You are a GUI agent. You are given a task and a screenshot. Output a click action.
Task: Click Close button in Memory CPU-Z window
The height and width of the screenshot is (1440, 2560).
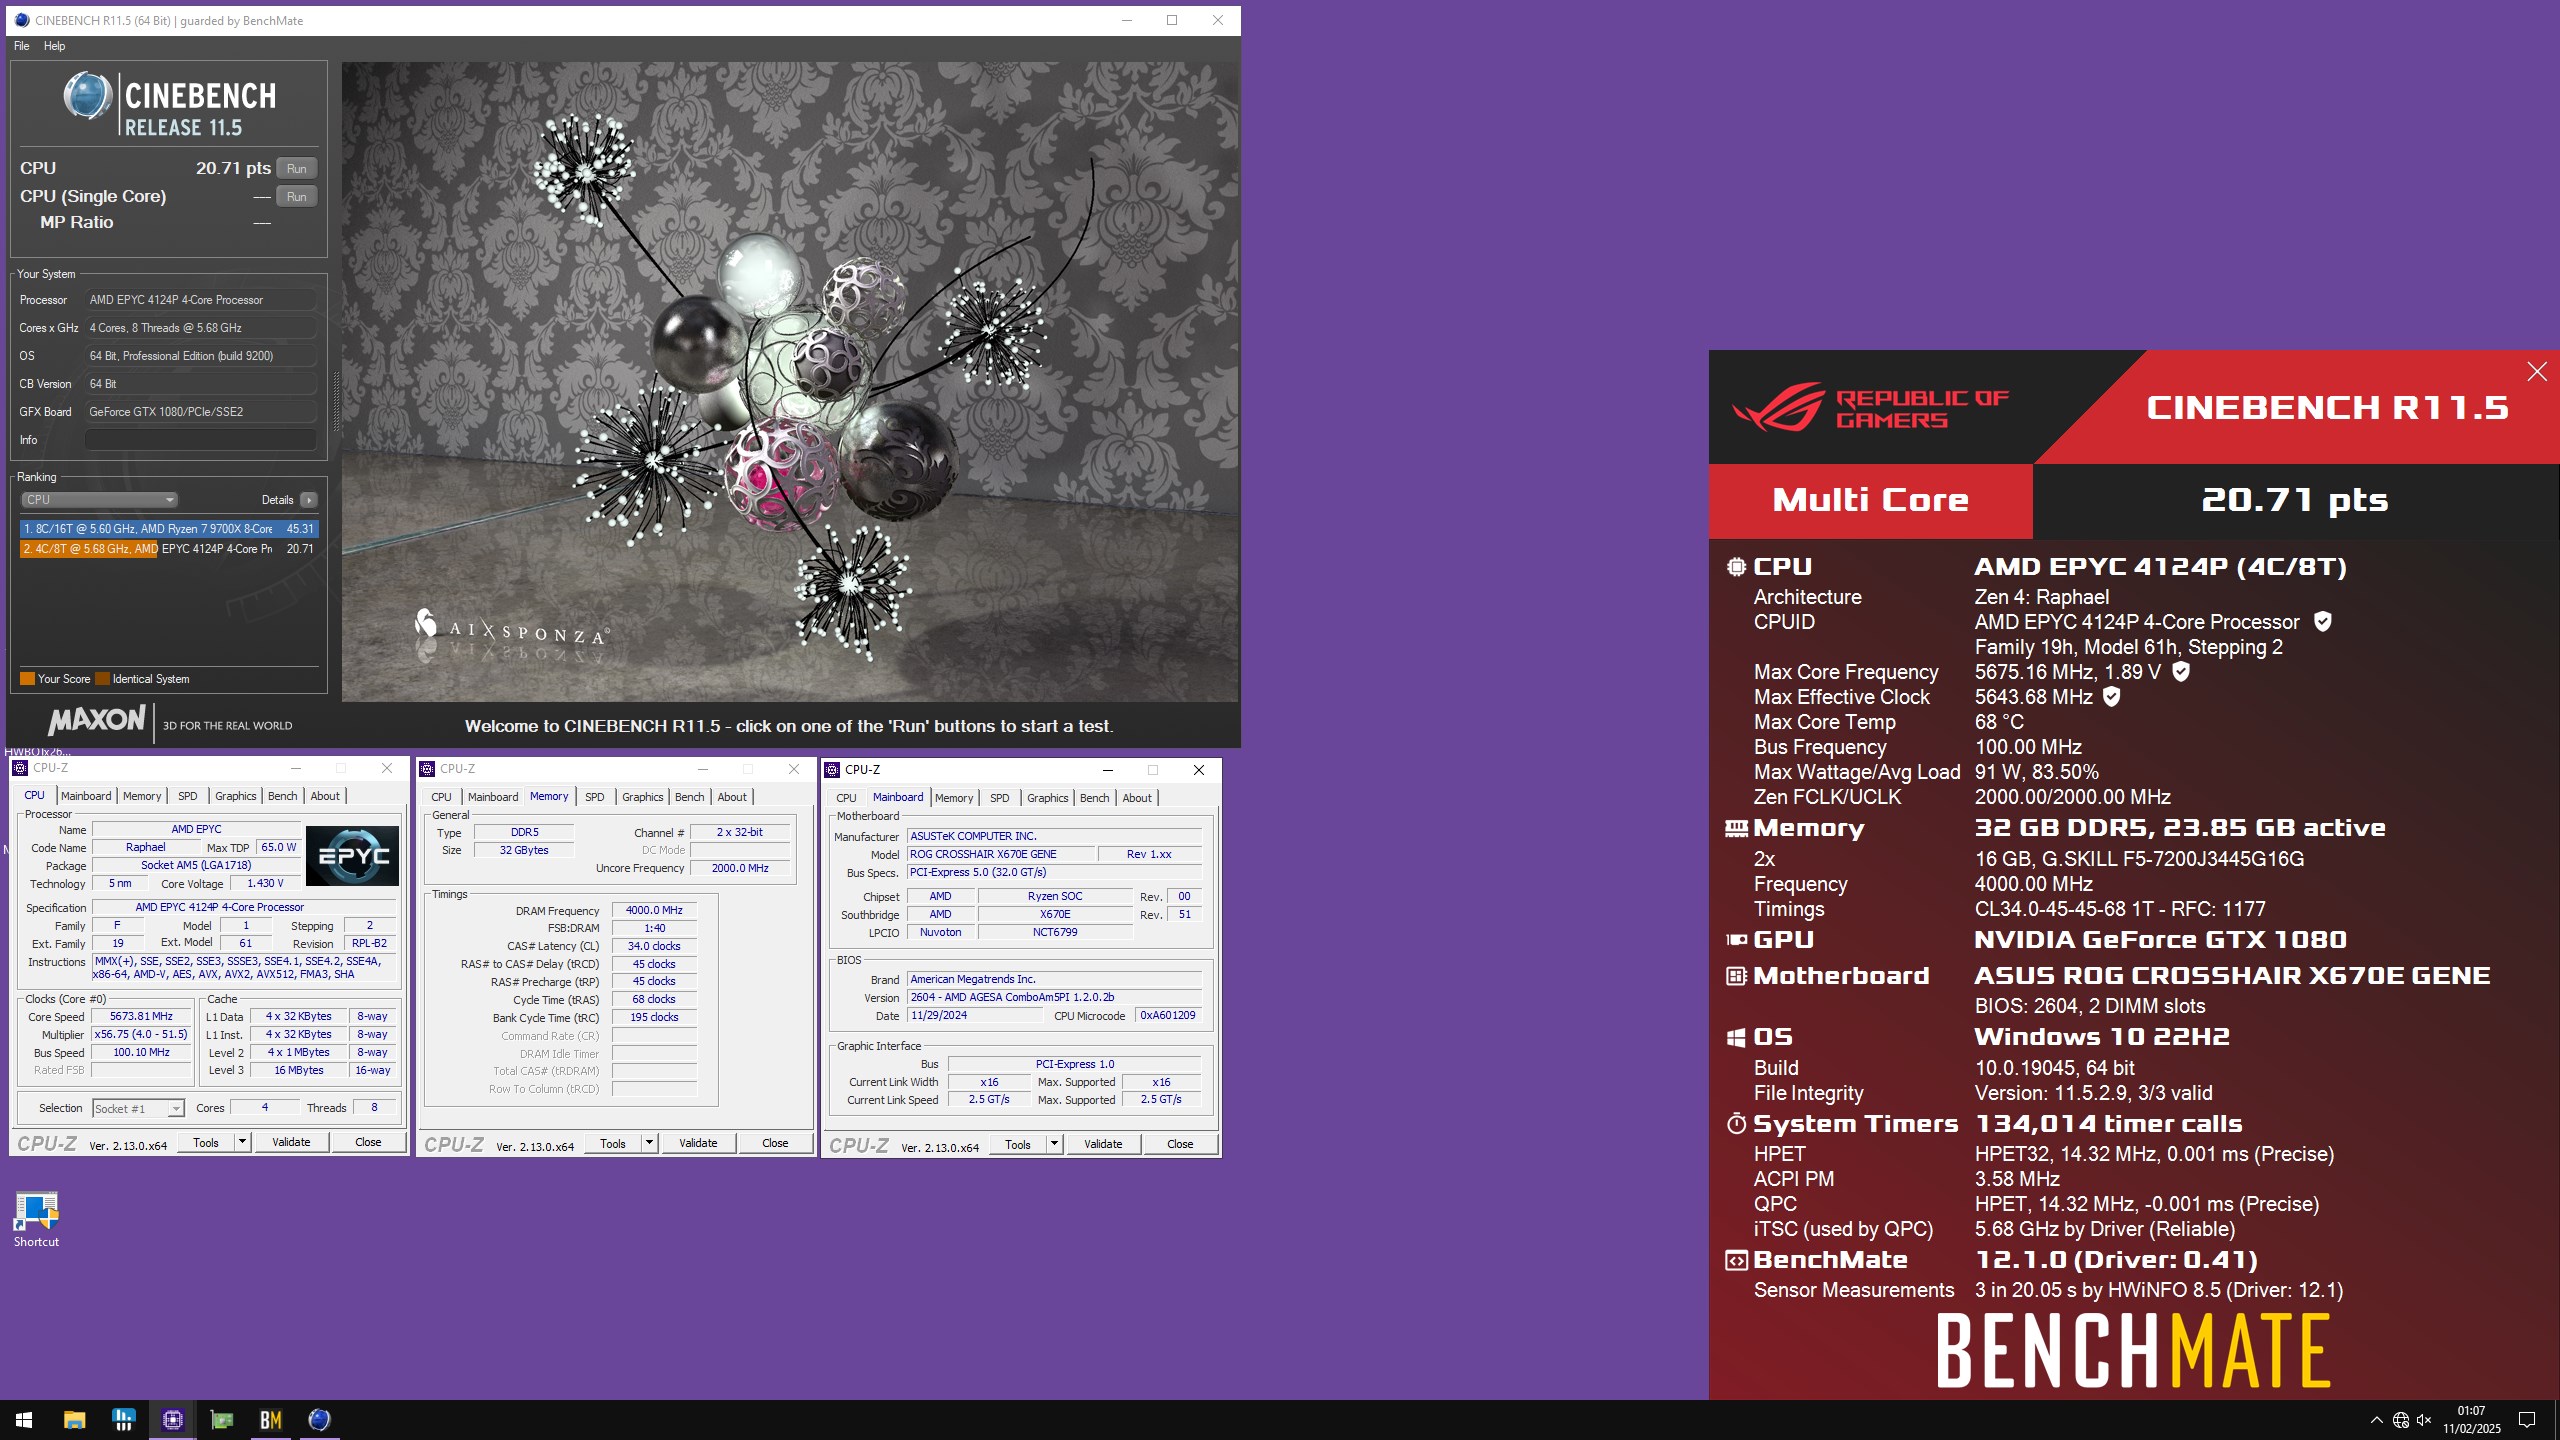point(775,1143)
